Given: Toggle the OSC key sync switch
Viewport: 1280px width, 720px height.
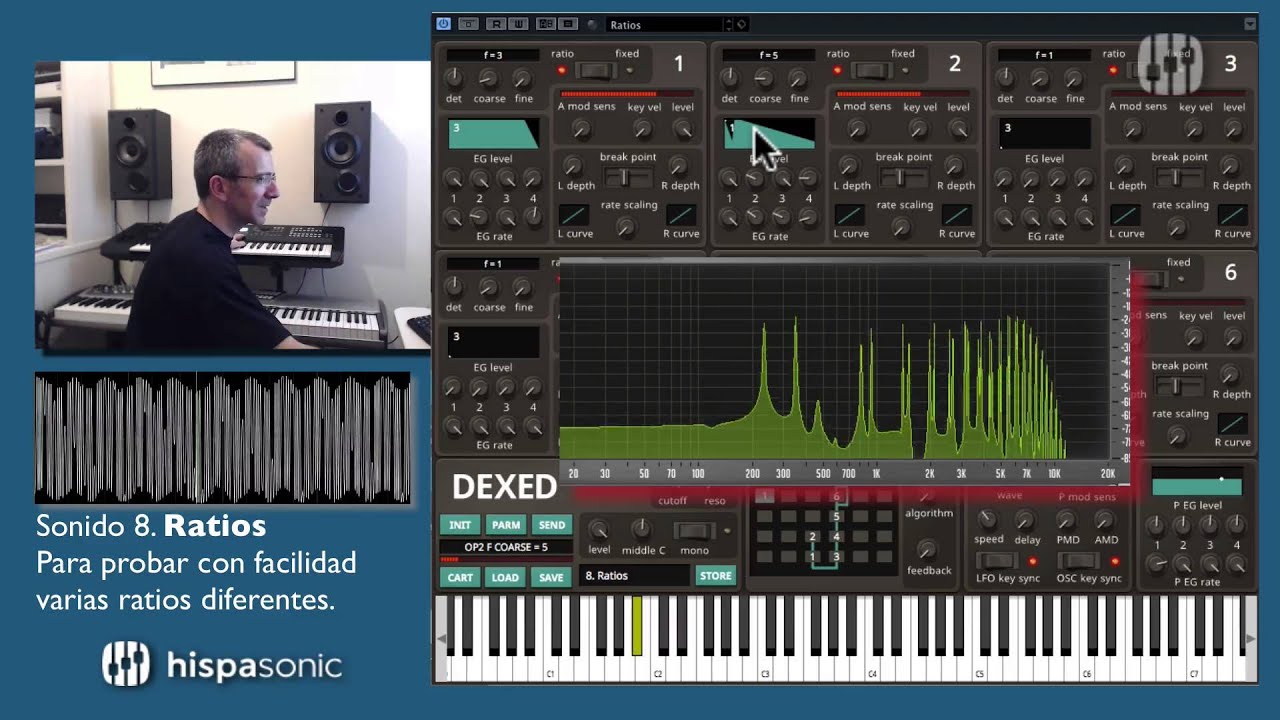Looking at the screenshot, I should point(1078,561).
